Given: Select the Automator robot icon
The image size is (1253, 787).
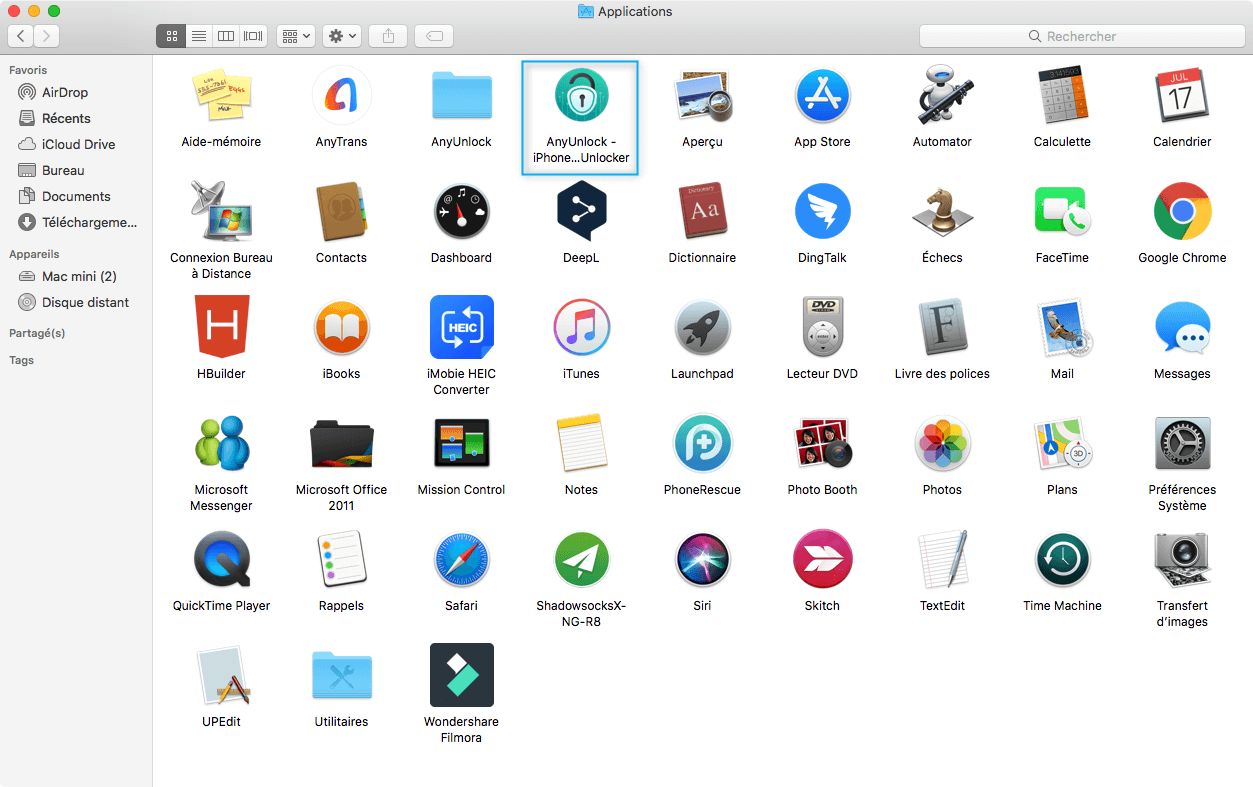Looking at the screenshot, I should pos(942,97).
